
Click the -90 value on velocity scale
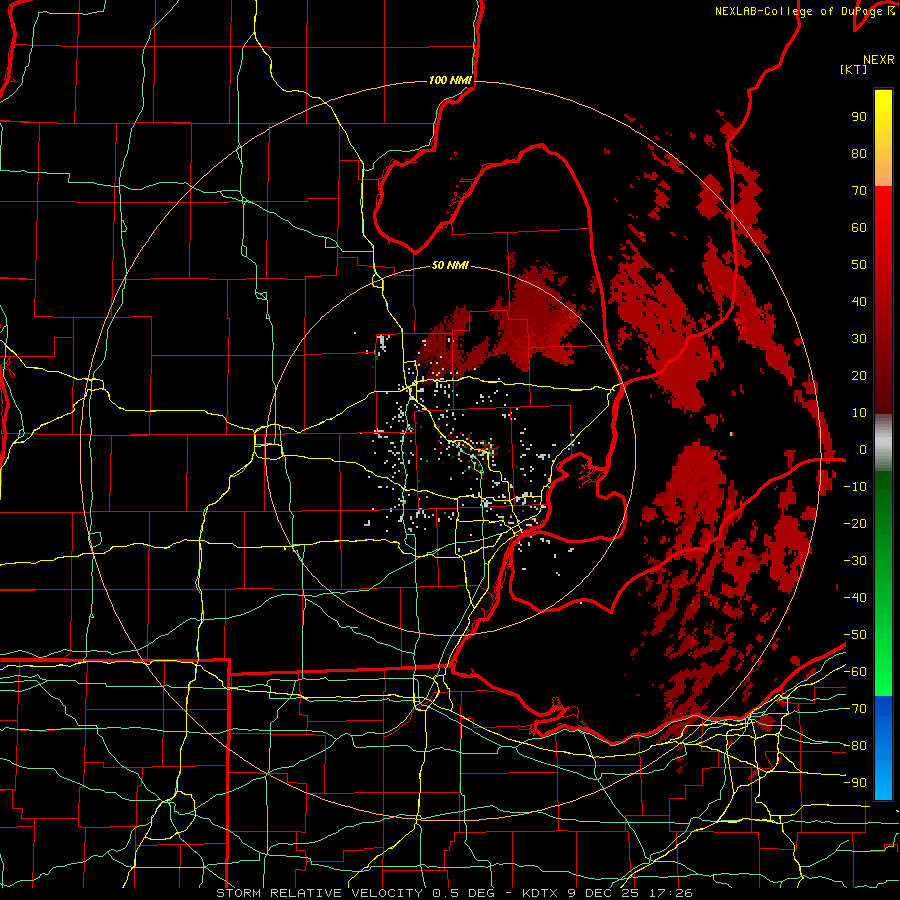[855, 783]
